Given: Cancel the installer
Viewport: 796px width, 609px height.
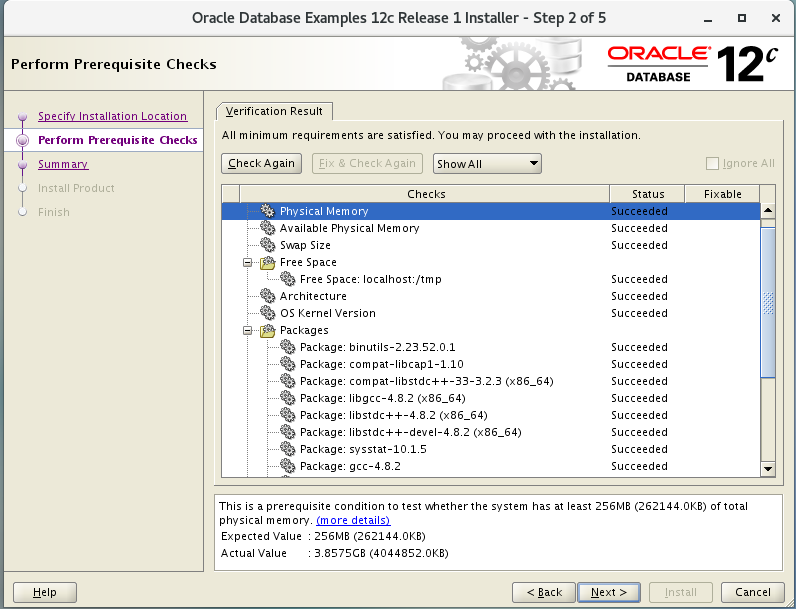Looking at the screenshot, I should pos(753,592).
